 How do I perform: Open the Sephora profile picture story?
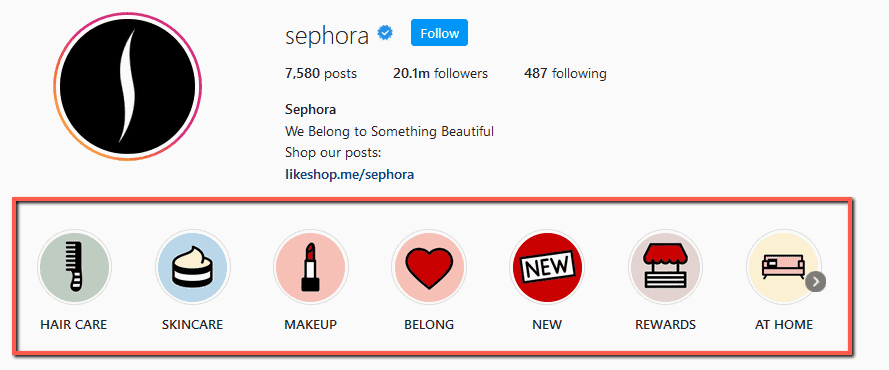coord(128,87)
